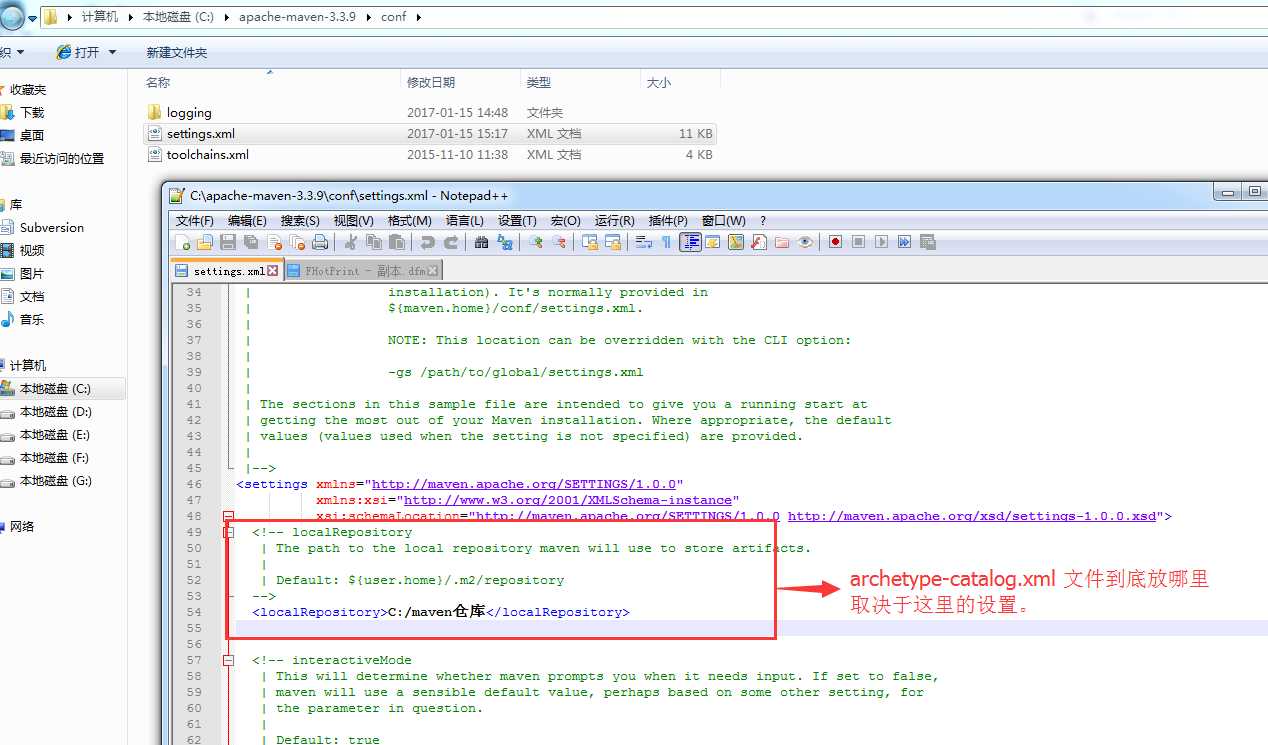
Task: Click the Print icon in Notepad++ toolbar
Action: click(x=320, y=242)
